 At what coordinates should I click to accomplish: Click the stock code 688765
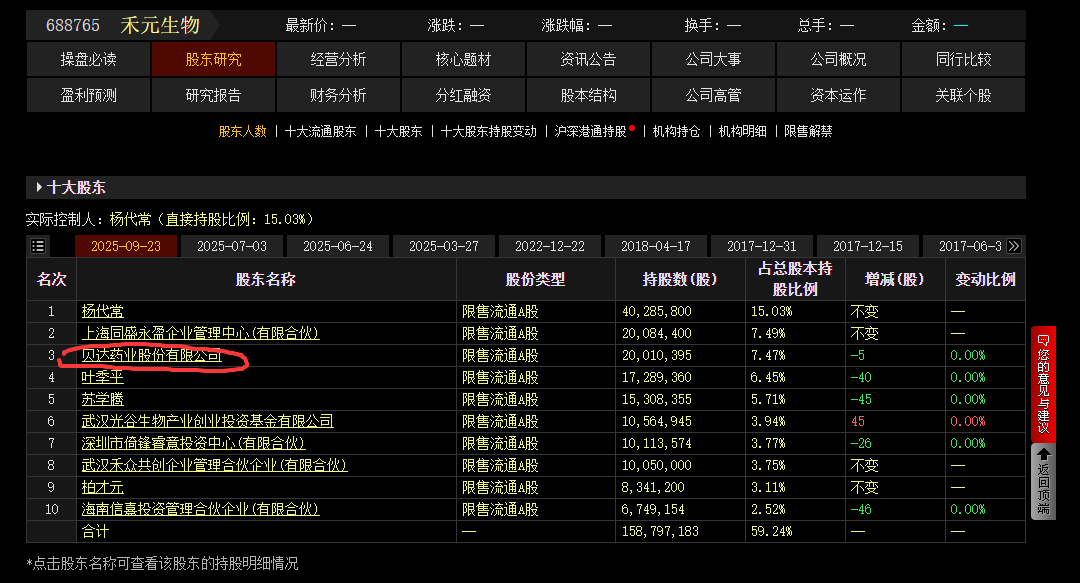coord(73,25)
